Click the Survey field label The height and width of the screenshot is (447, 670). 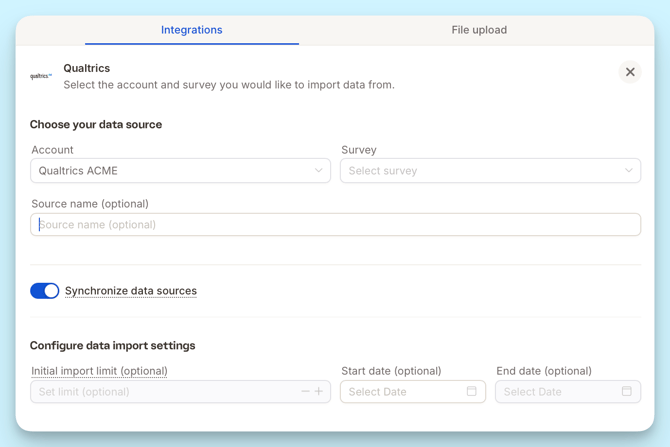(x=359, y=150)
